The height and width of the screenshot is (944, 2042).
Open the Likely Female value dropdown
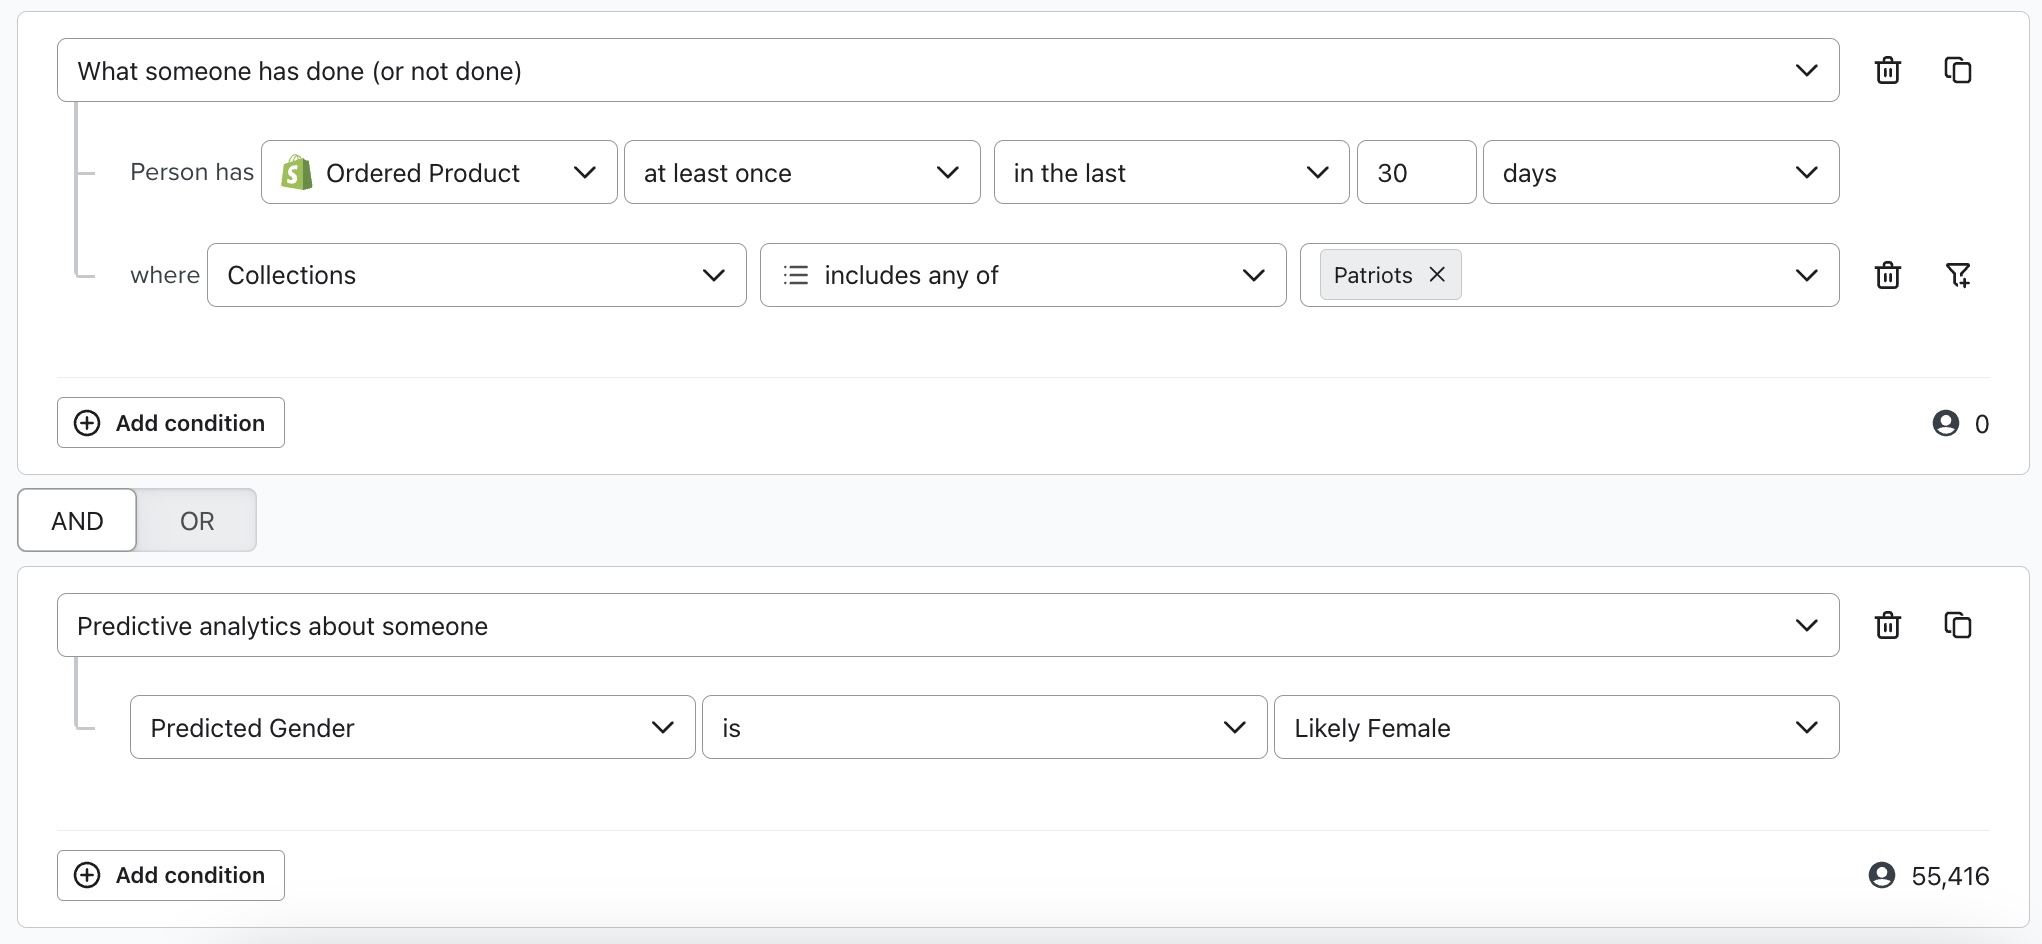1555,728
